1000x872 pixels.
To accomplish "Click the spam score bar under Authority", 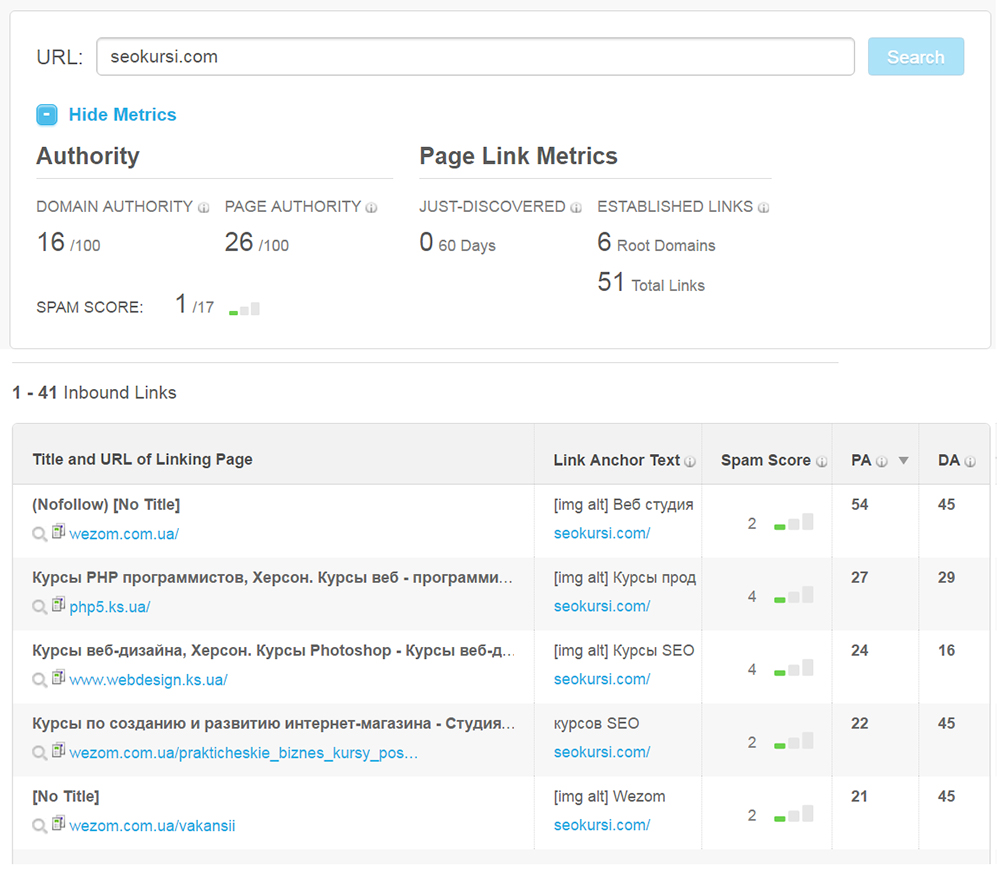I will pyautogui.click(x=245, y=310).
